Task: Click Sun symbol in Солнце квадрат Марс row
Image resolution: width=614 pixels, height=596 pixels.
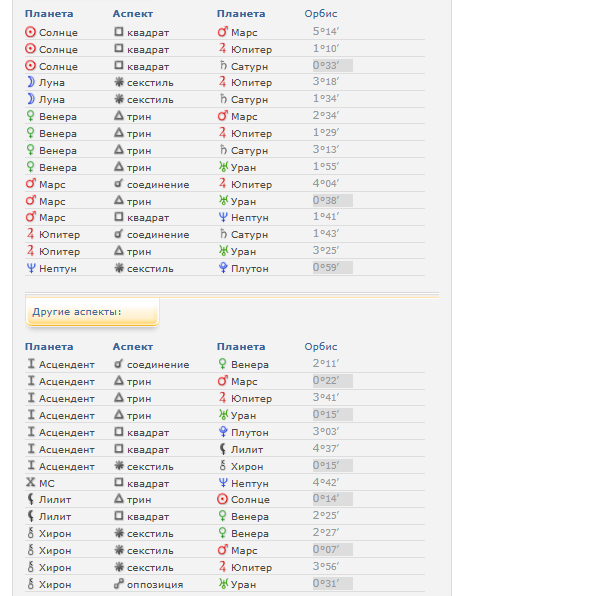Action: click(30, 32)
